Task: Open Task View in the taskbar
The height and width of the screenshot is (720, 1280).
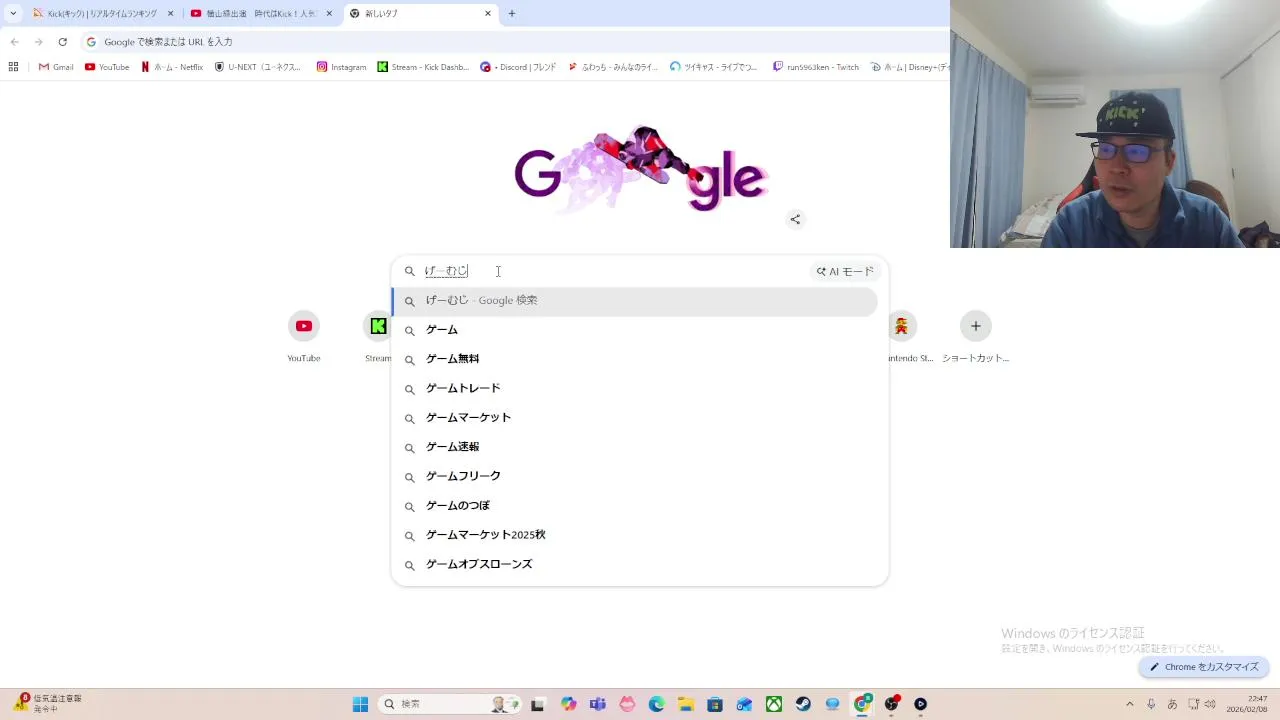Action: coord(537,704)
